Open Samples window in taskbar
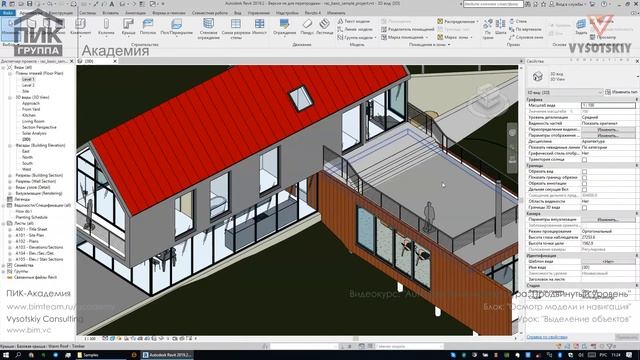The image size is (640, 360). 102,355
